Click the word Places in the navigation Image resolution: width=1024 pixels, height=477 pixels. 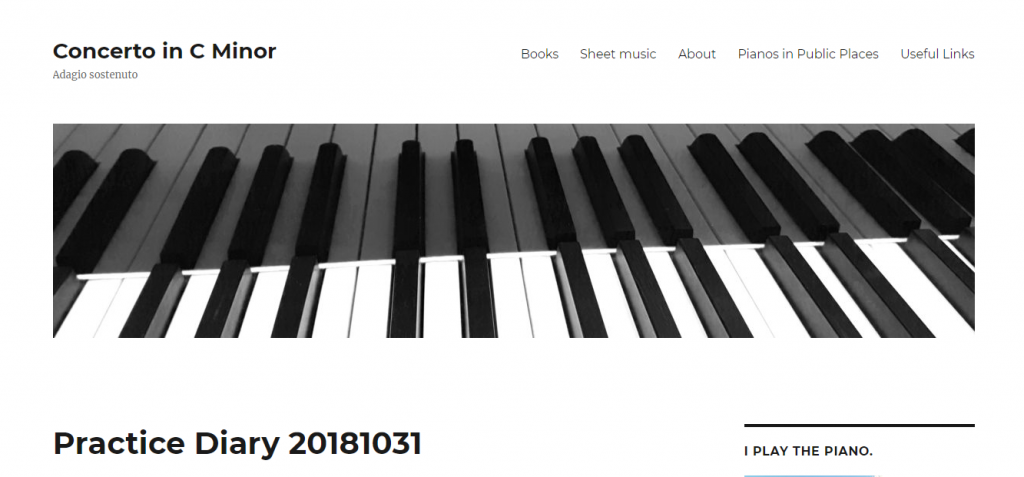click(858, 54)
